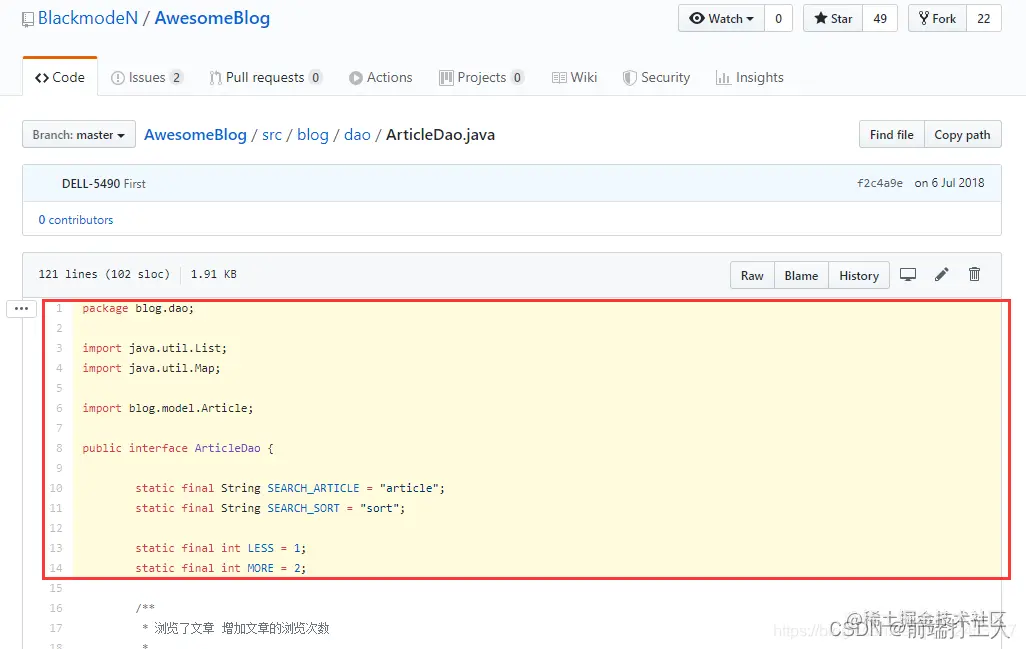
Task: Select line number 8
Action: pyautogui.click(x=59, y=448)
